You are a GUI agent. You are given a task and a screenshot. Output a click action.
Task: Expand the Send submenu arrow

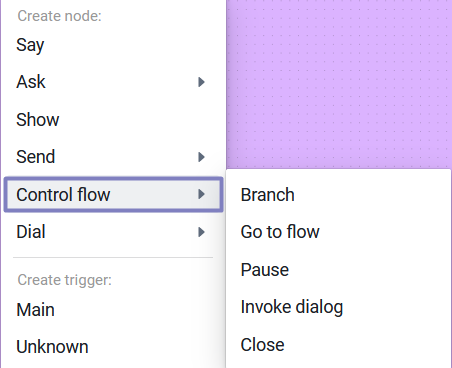(201, 157)
